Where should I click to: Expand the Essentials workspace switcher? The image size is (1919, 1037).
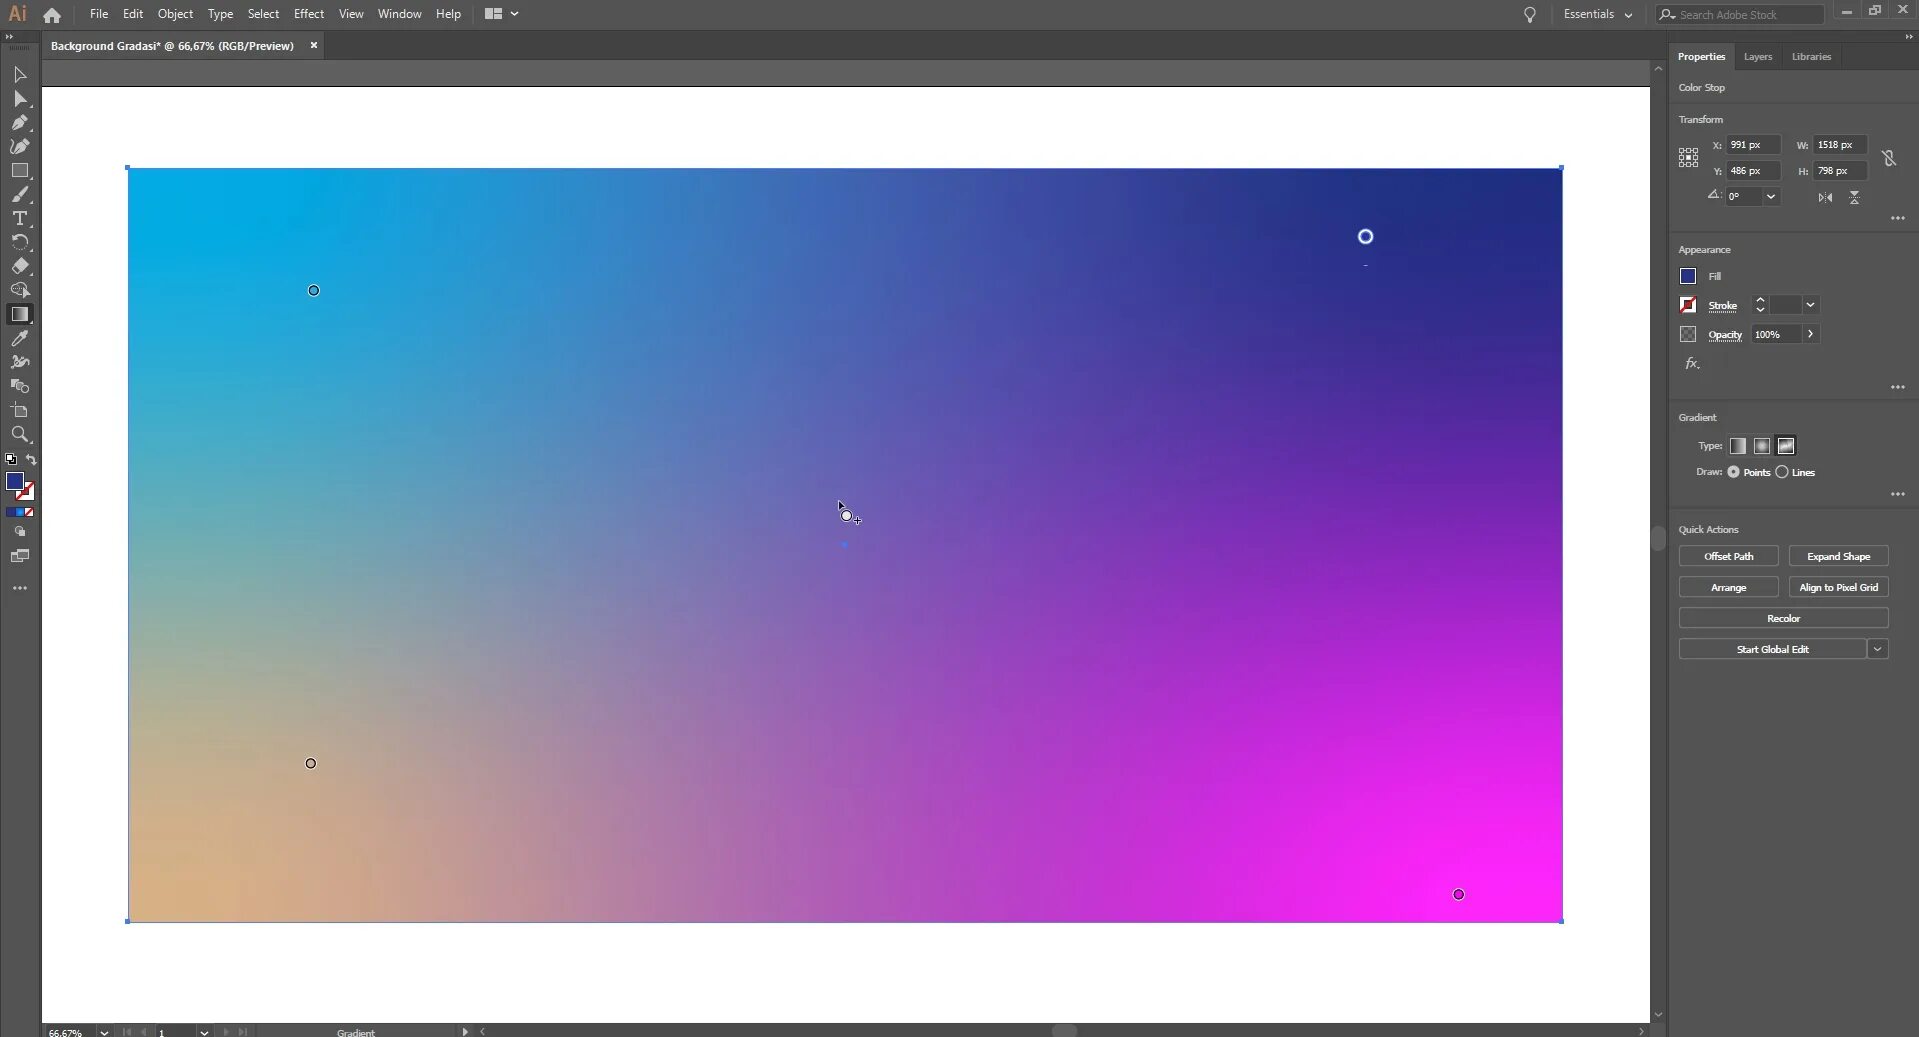1598,15
